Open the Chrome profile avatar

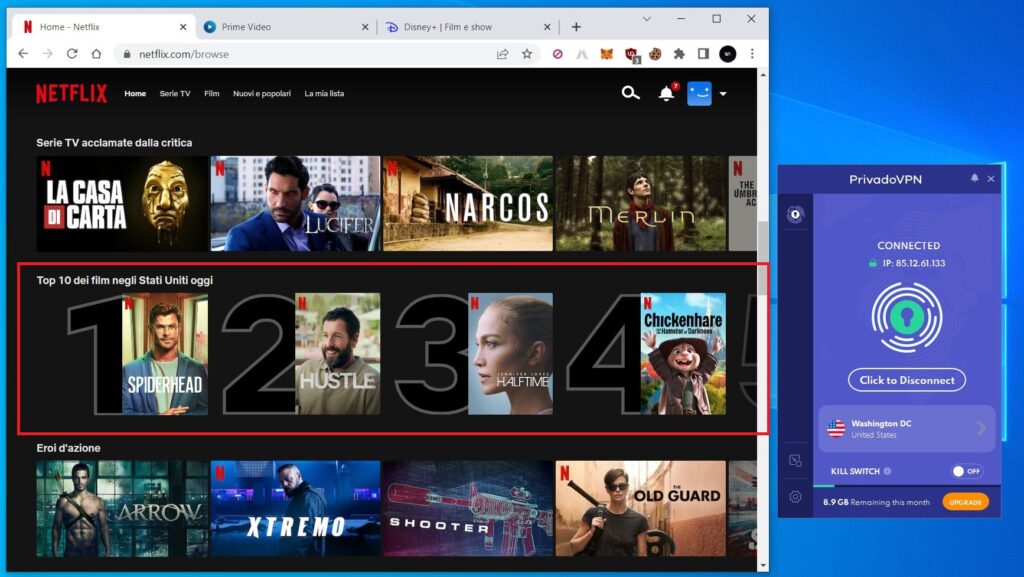pos(728,54)
